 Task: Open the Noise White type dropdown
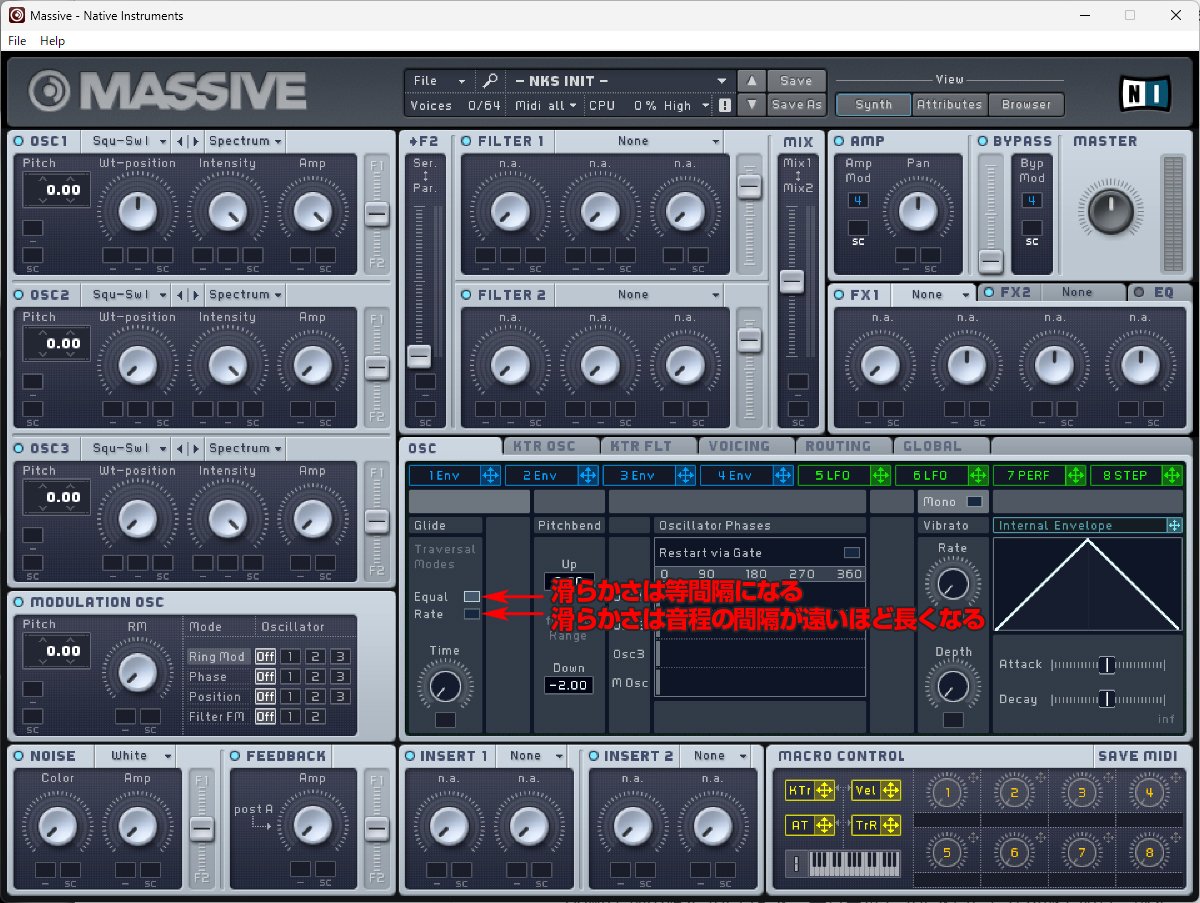pyautogui.click(x=136, y=756)
